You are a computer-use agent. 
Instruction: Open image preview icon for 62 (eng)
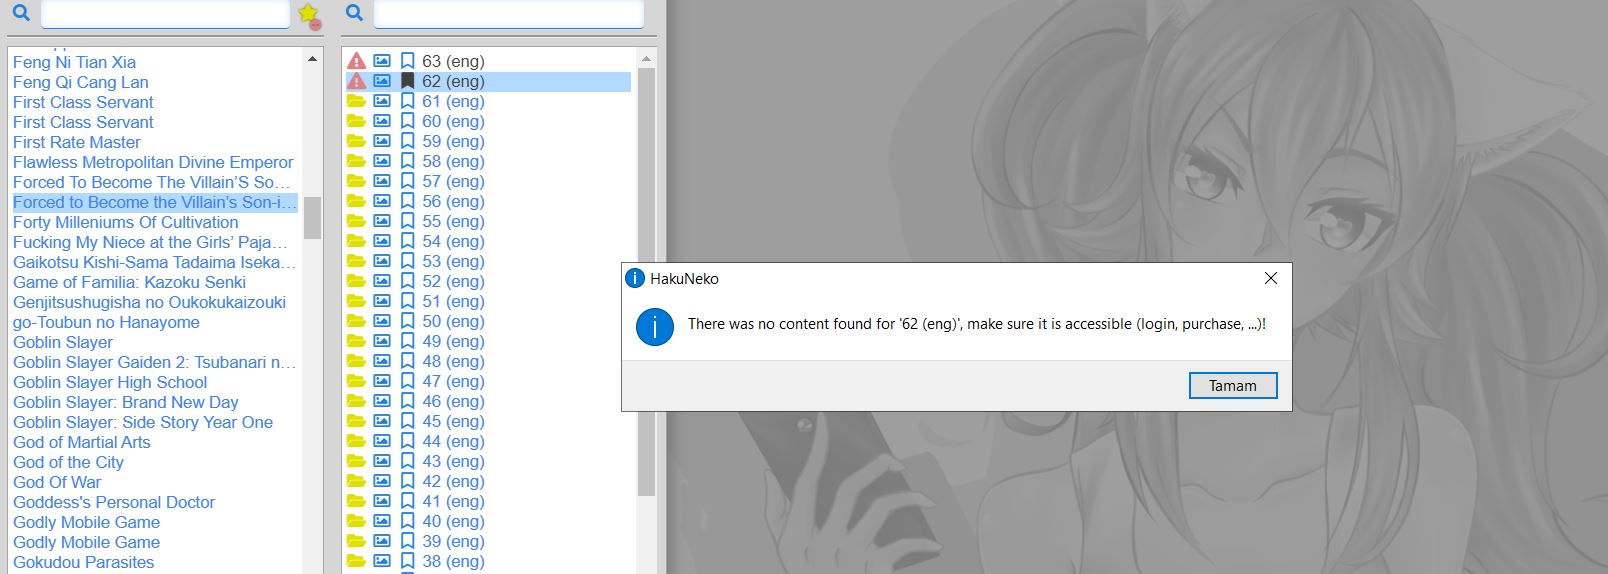click(x=382, y=81)
